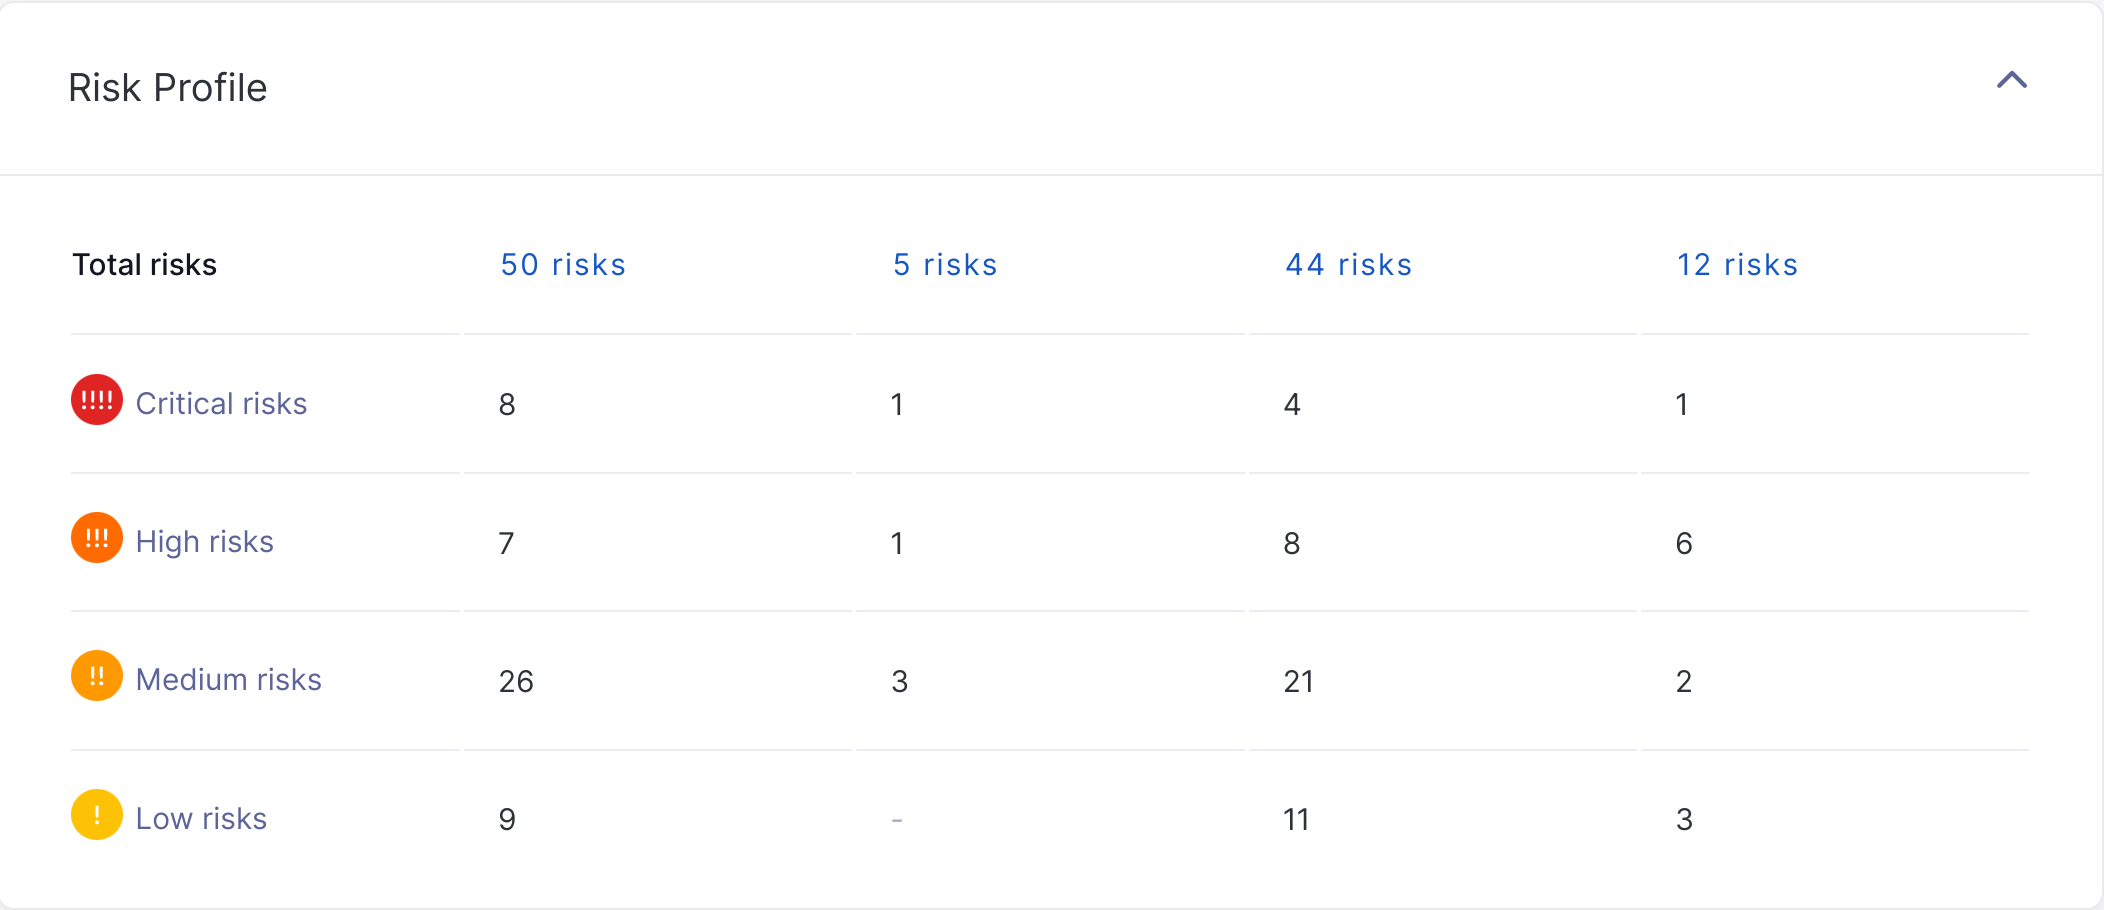This screenshot has height=910, width=2104.
Task: Click Medium risks count 26
Action: point(516,681)
